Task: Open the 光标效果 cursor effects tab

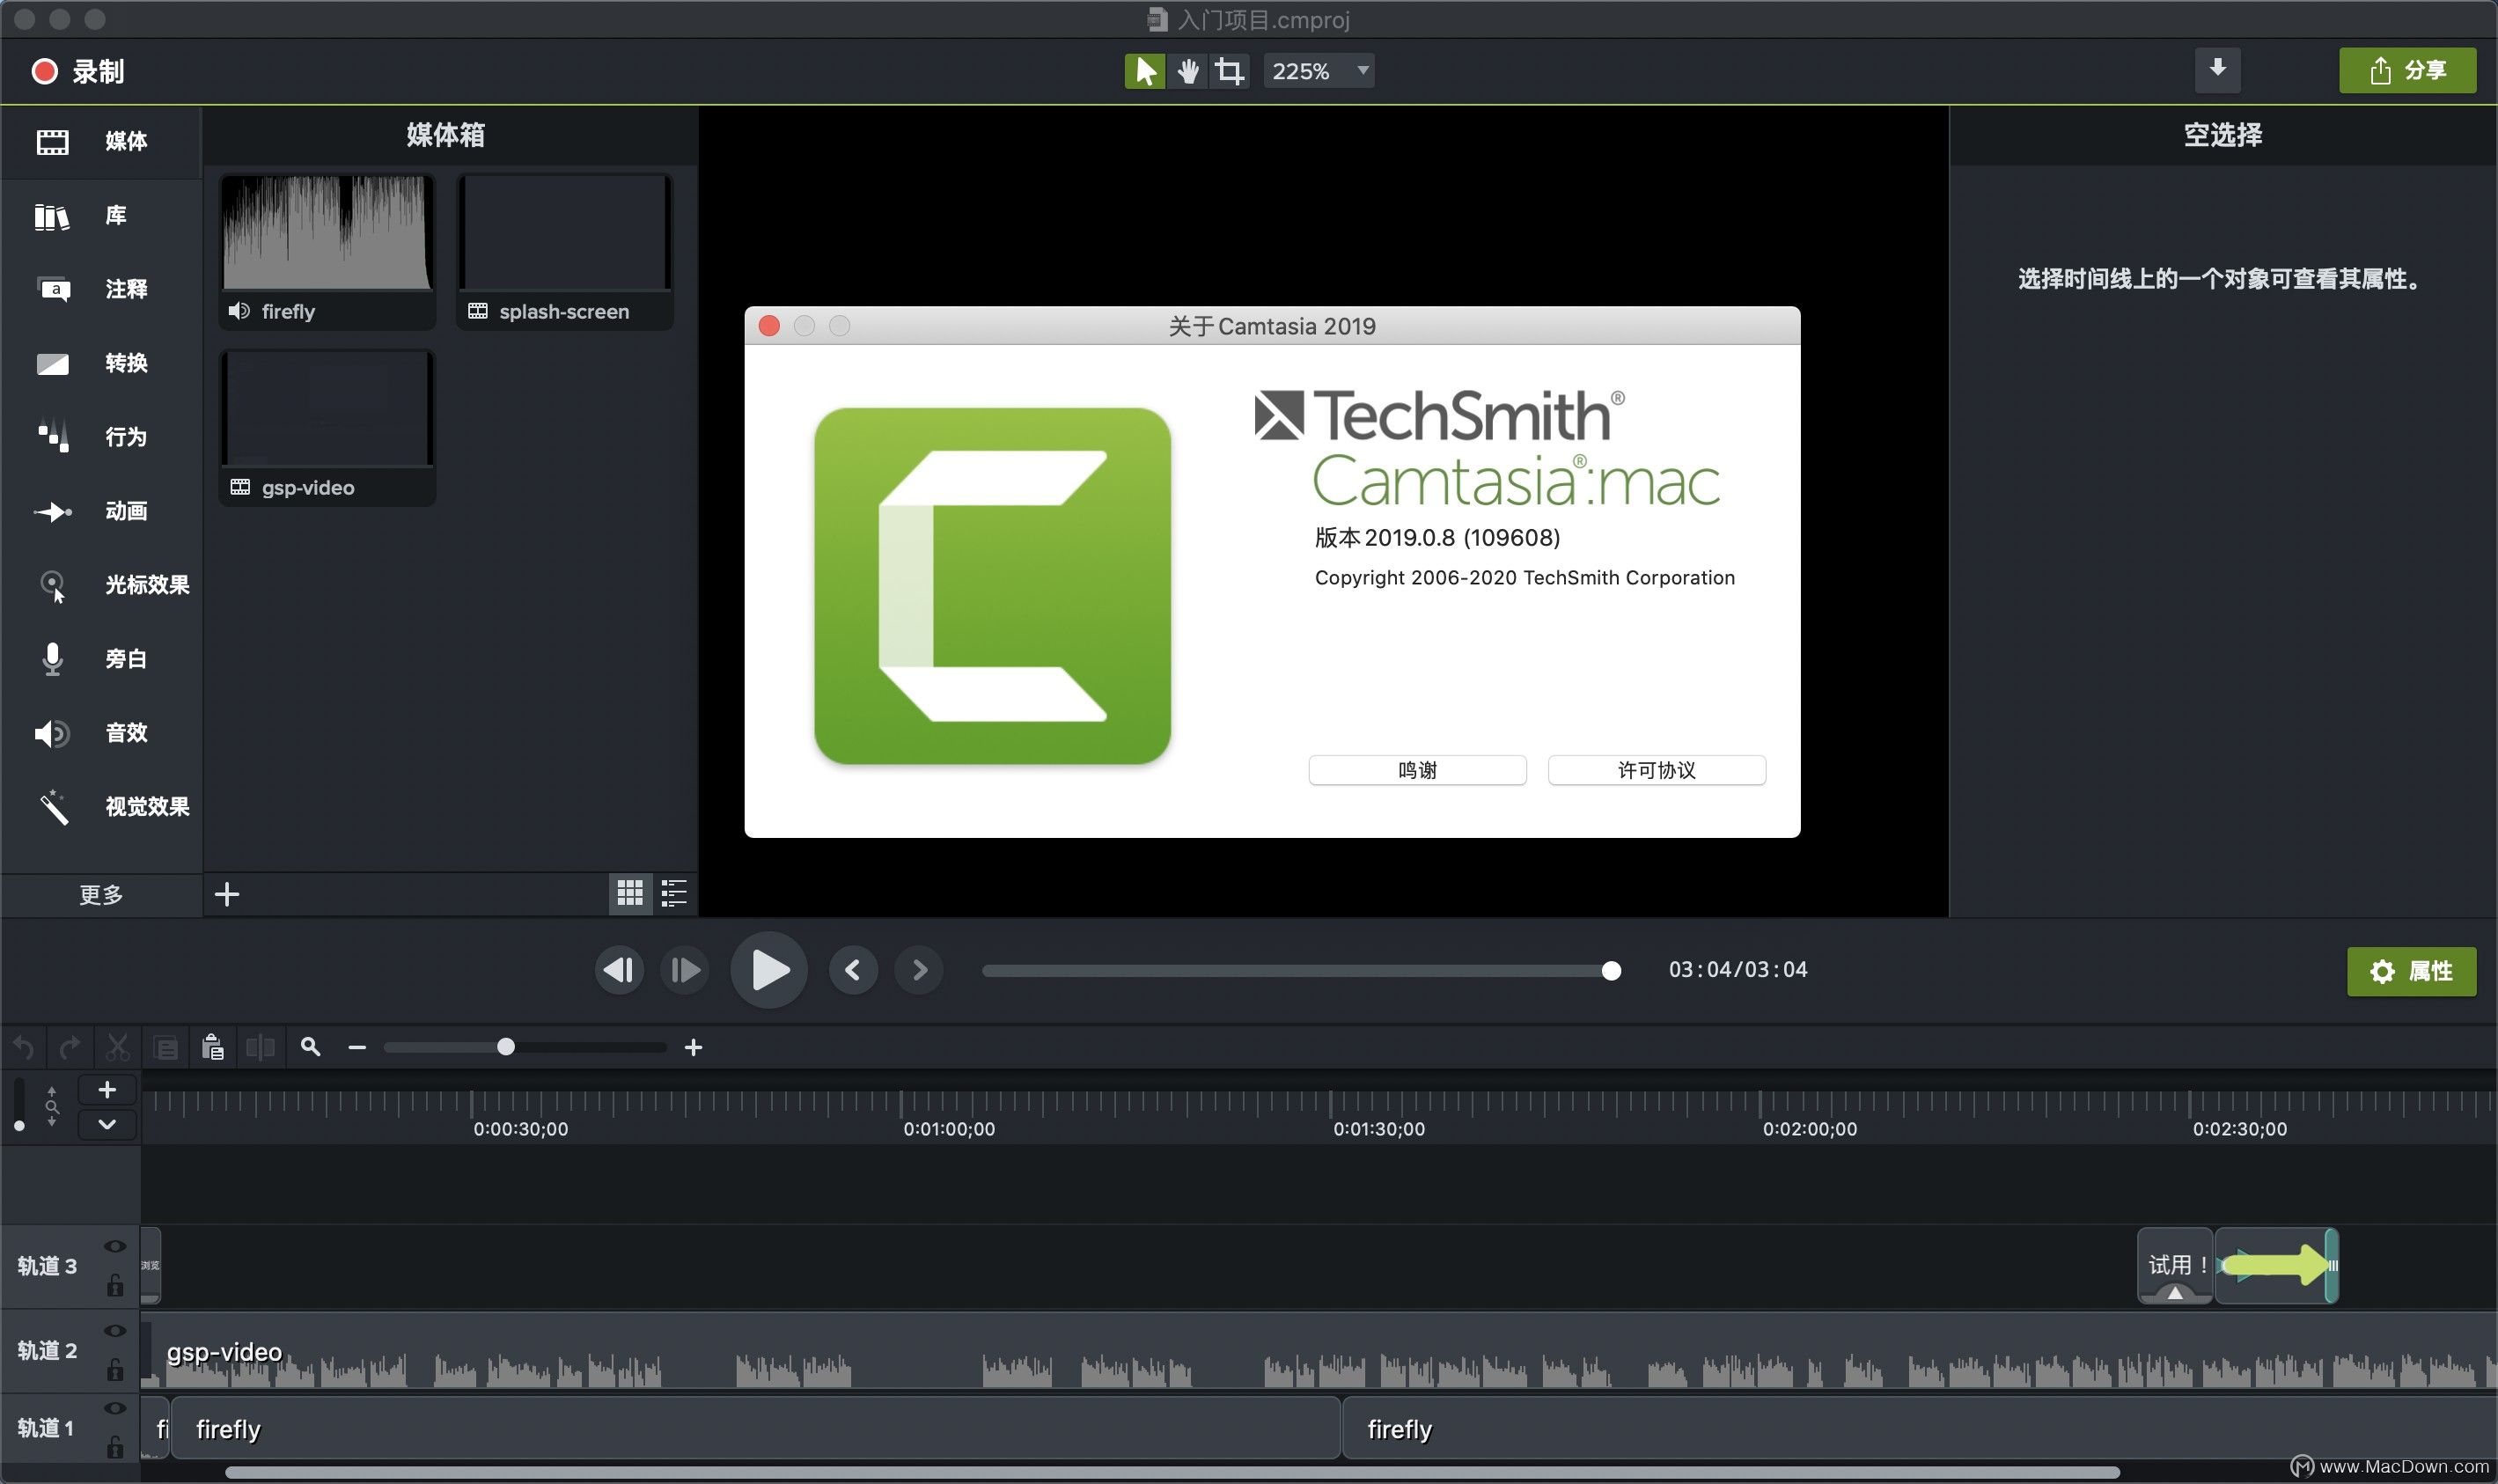Action: (x=100, y=585)
